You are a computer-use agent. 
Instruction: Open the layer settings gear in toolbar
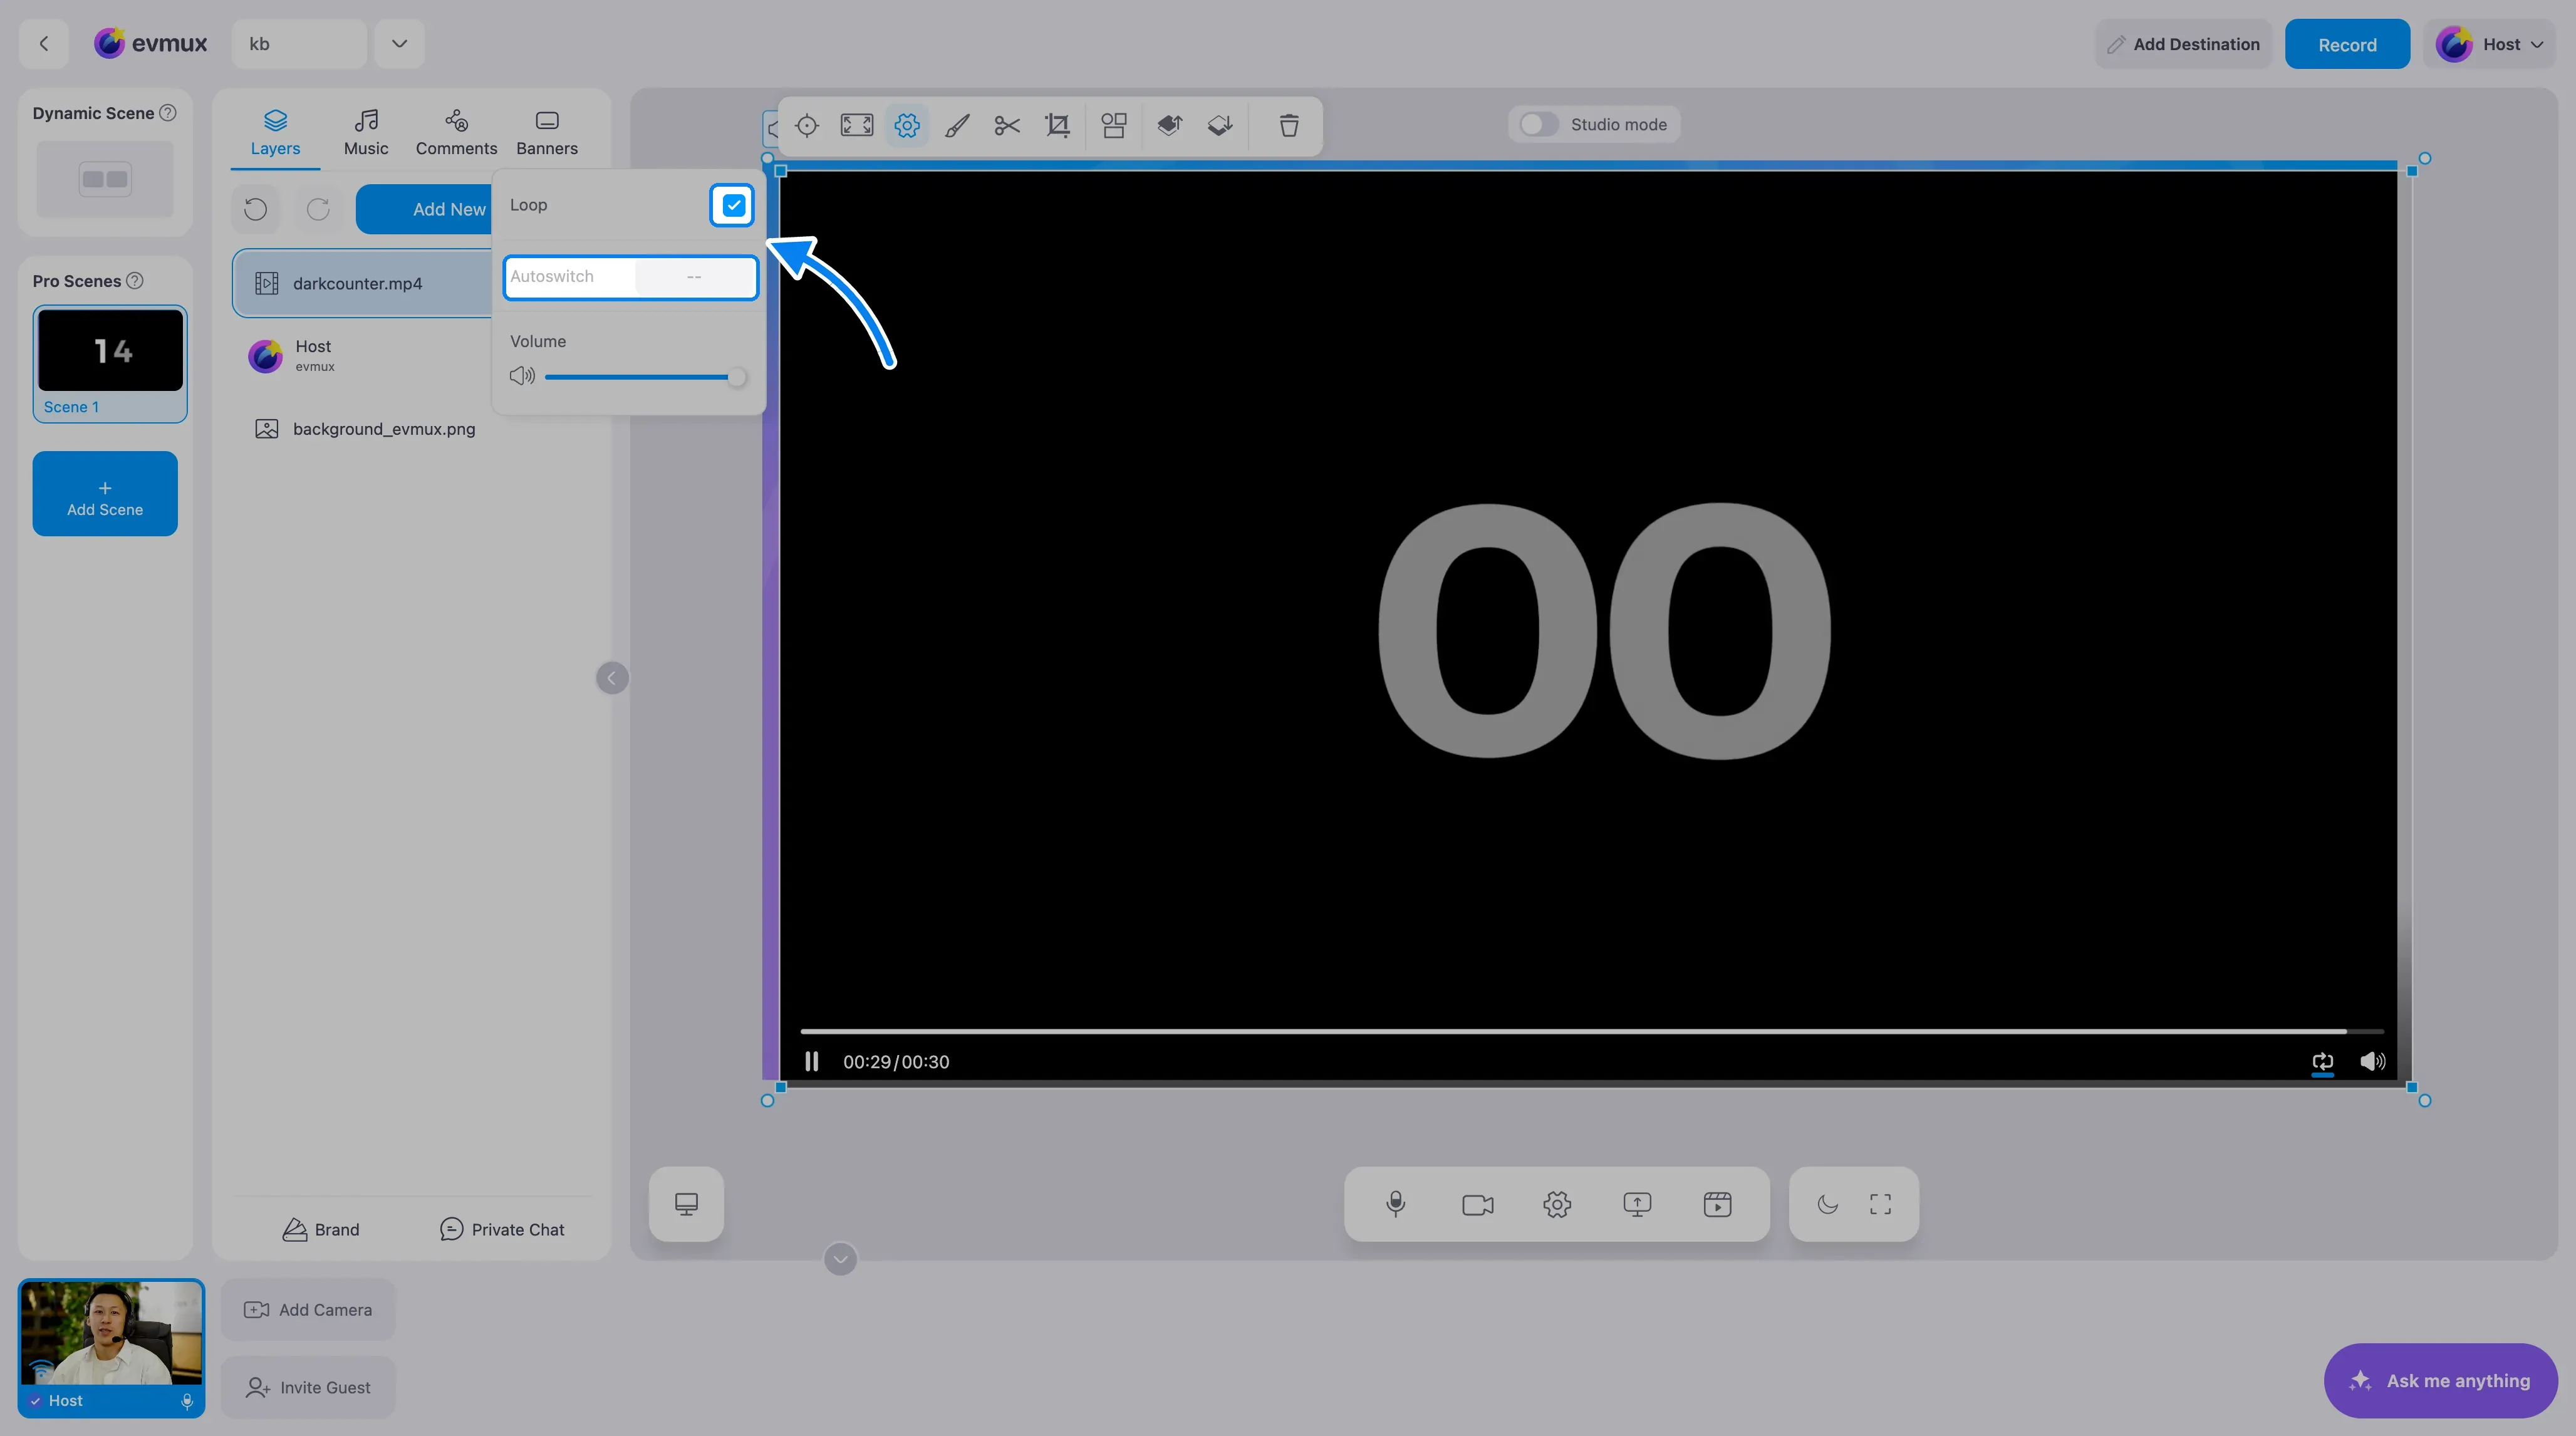pos(907,125)
